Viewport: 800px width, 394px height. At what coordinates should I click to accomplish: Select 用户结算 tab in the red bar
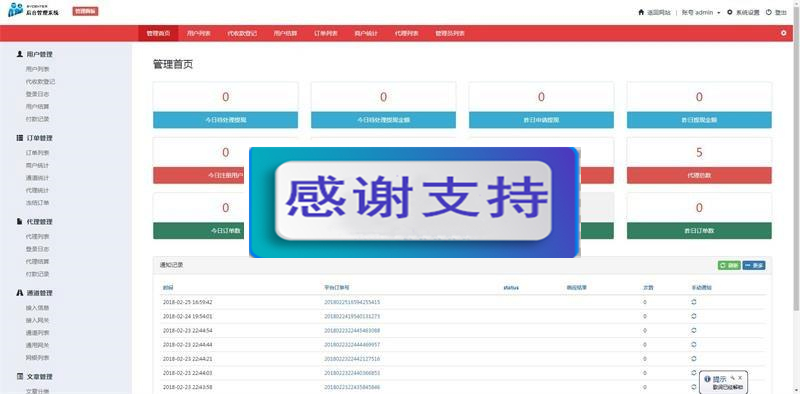[285, 33]
